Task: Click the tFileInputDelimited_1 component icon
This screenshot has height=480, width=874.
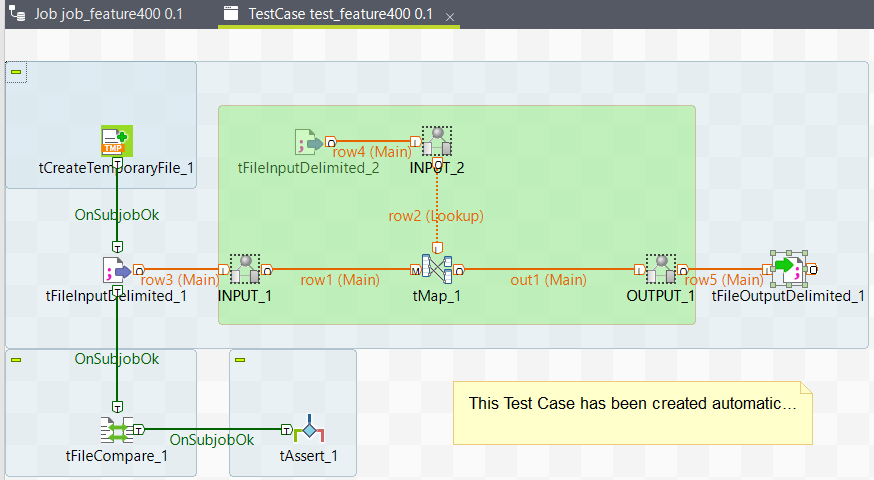Action: 117,269
